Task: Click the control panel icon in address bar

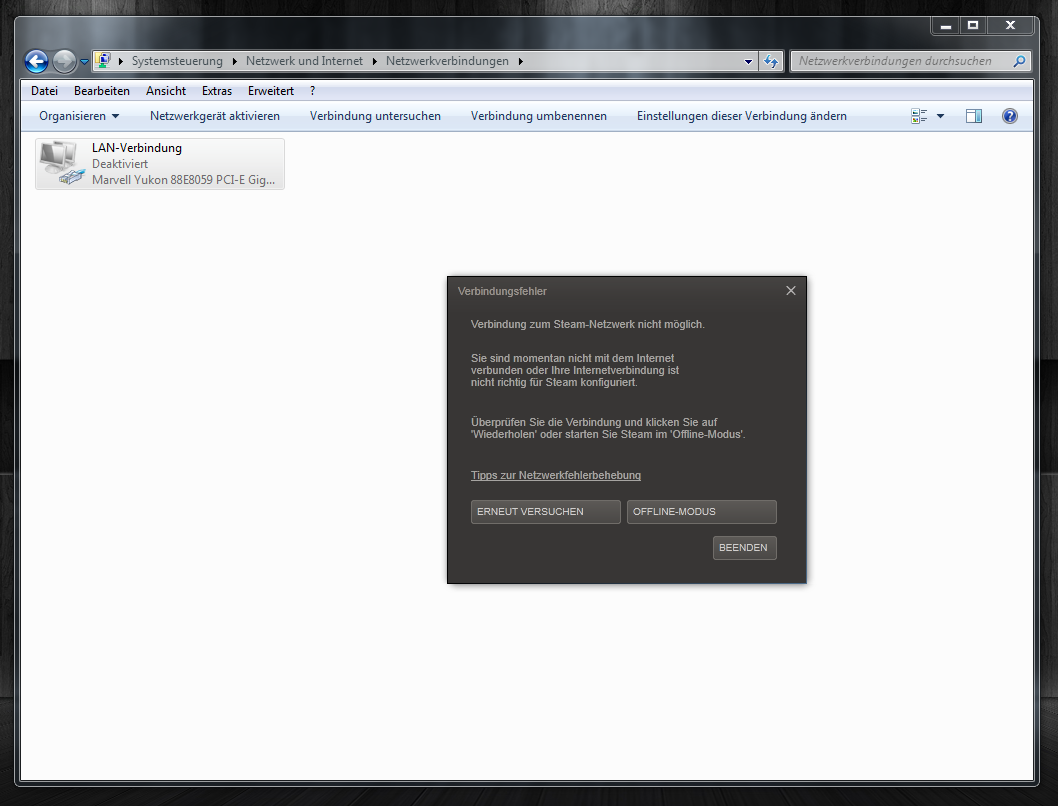Action: [x=103, y=60]
